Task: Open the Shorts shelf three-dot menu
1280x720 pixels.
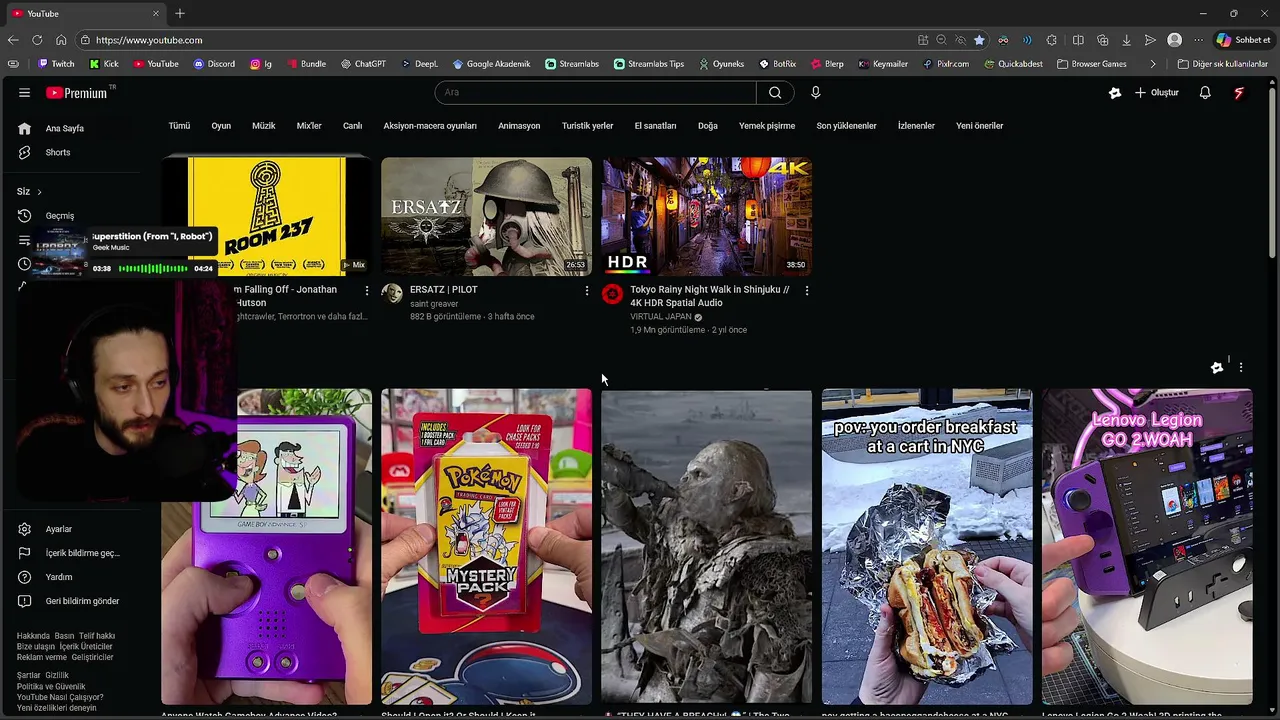Action: [1241, 368]
